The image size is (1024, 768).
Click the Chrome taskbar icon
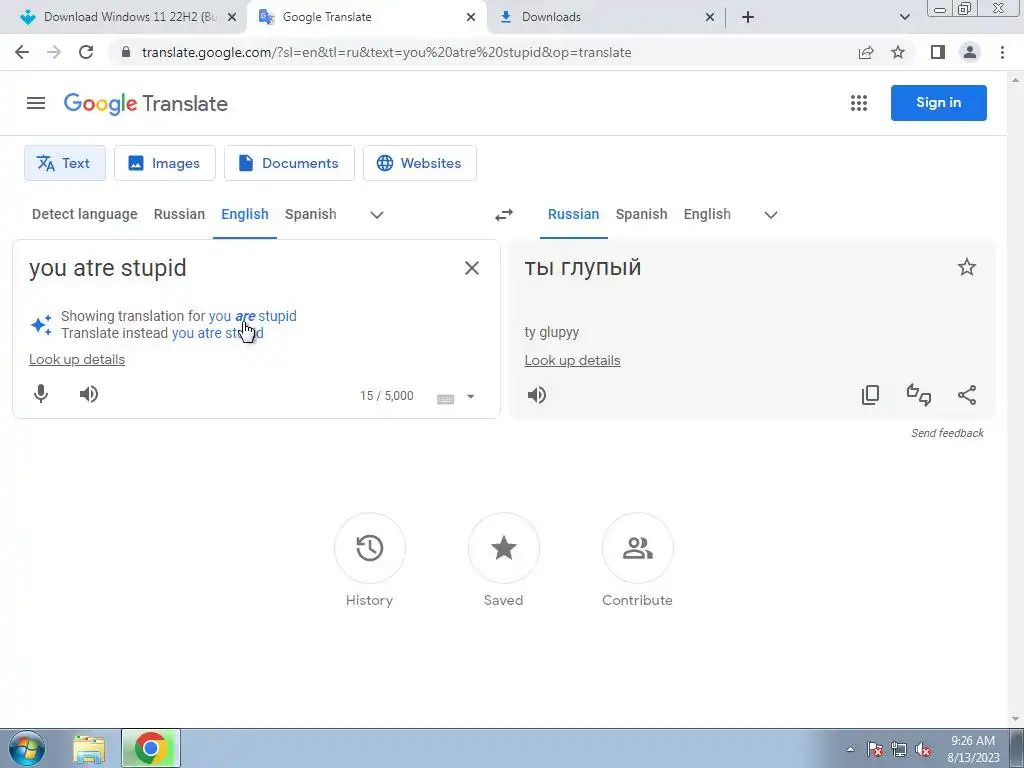(151, 749)
